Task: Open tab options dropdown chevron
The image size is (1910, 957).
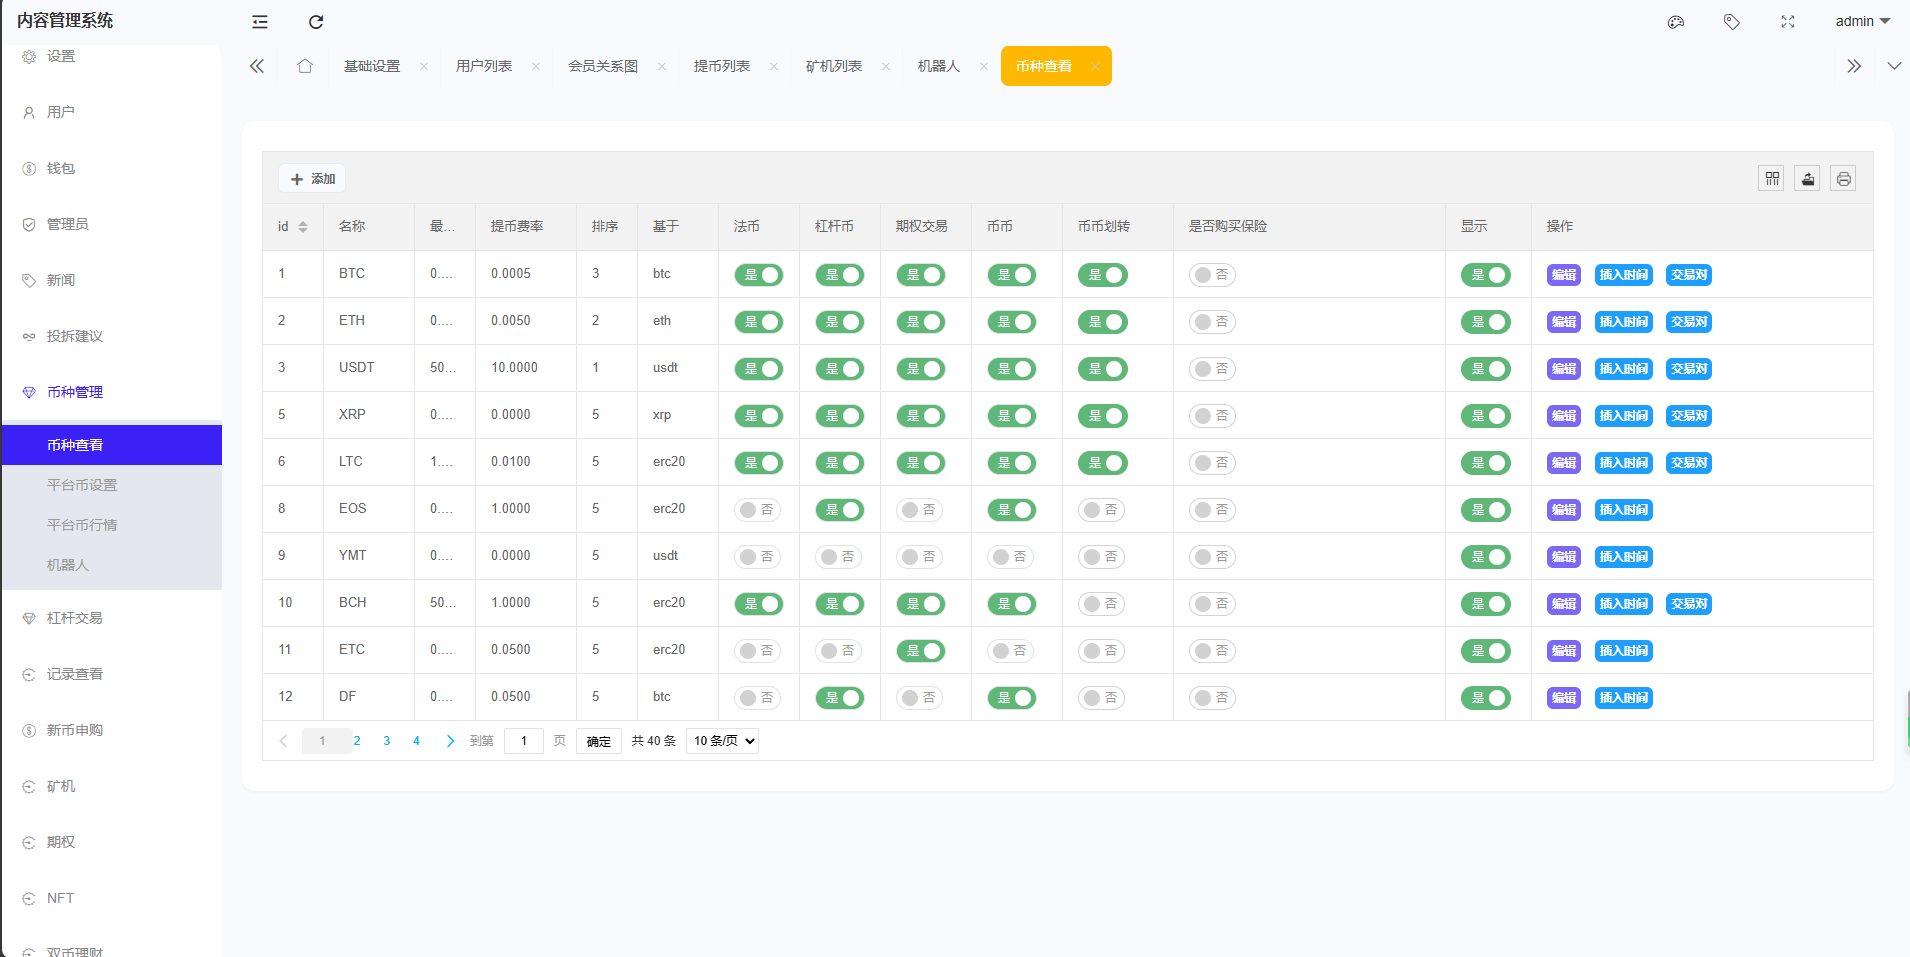Action: 1894,66
